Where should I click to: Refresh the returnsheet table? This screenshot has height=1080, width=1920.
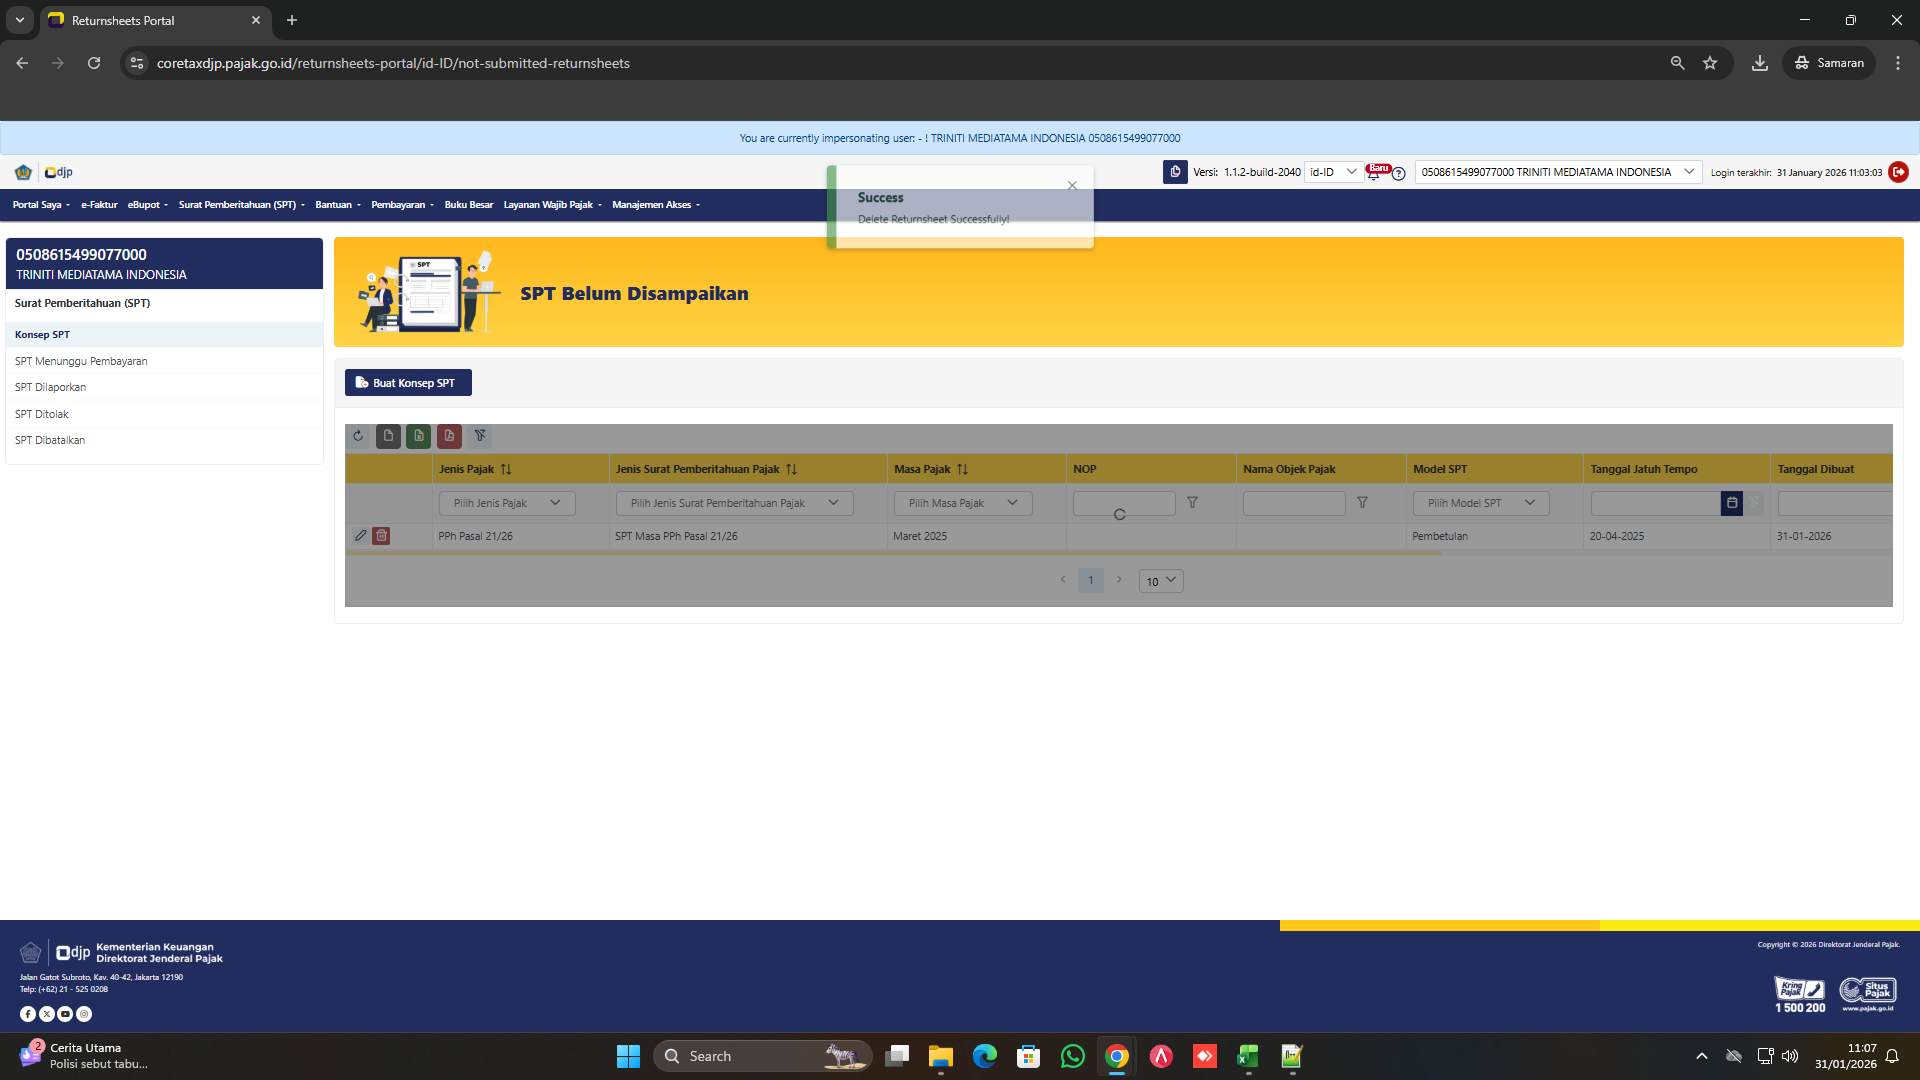358,436
